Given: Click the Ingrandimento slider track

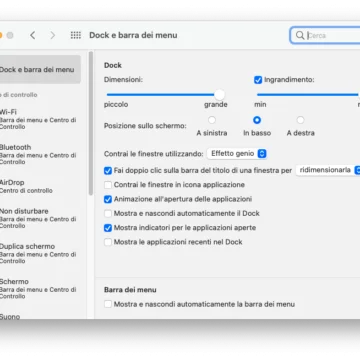Looking at the screenshot, I should [307, 95].
